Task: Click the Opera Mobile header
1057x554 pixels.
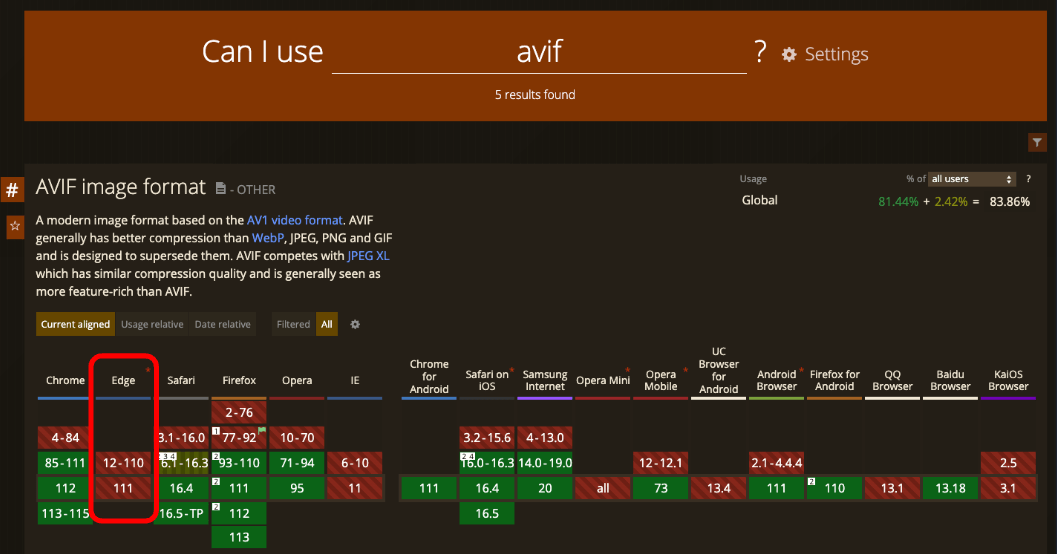Action: pos(661,380)
